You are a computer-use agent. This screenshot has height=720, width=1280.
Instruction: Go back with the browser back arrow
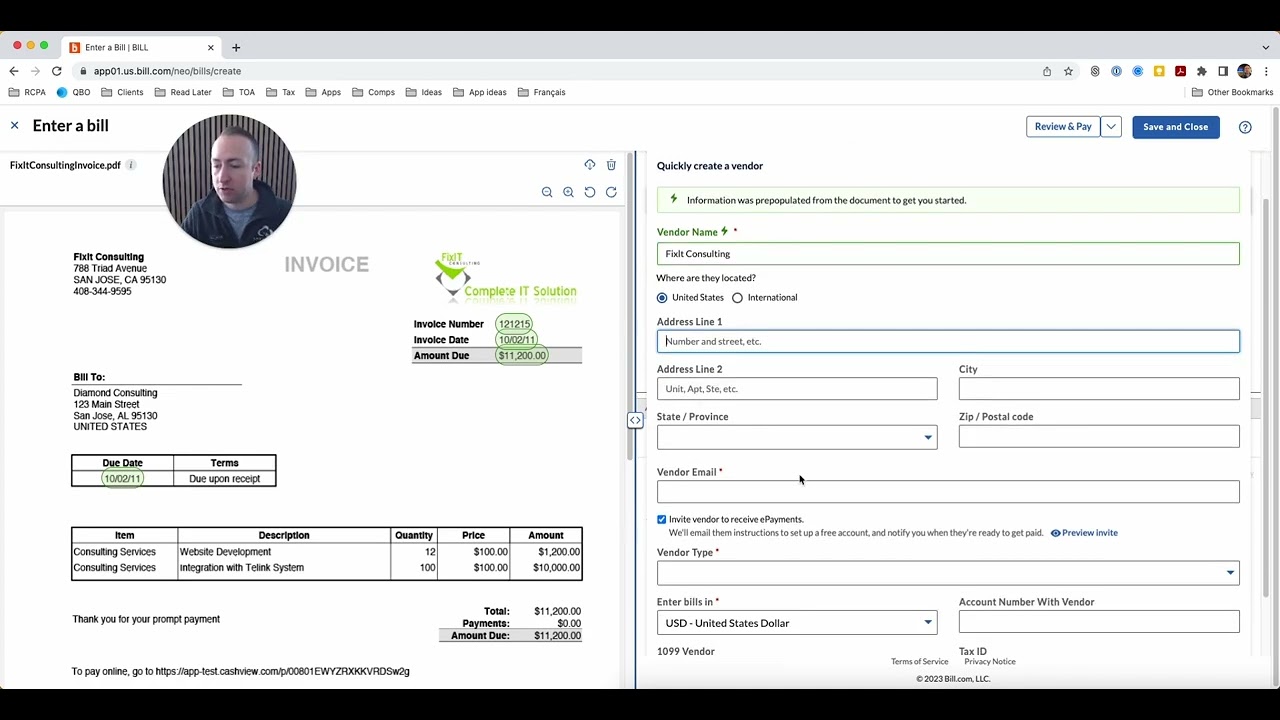[x=14, y=71]
